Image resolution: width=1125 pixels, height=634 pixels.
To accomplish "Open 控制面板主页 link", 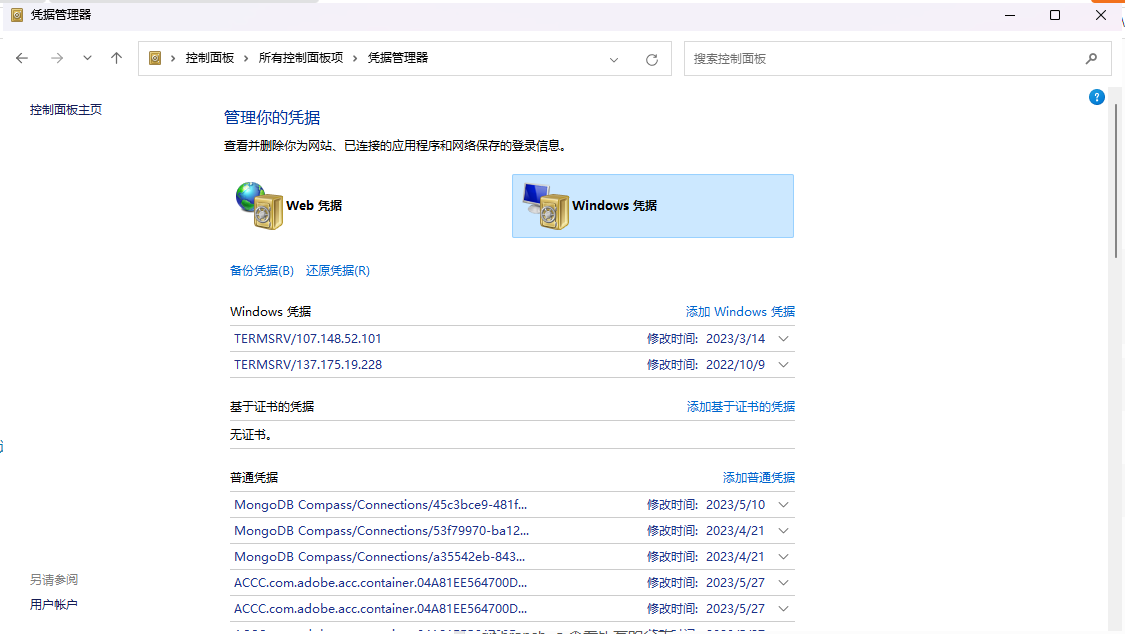I will pyautogui.click(x=65, y=110).
